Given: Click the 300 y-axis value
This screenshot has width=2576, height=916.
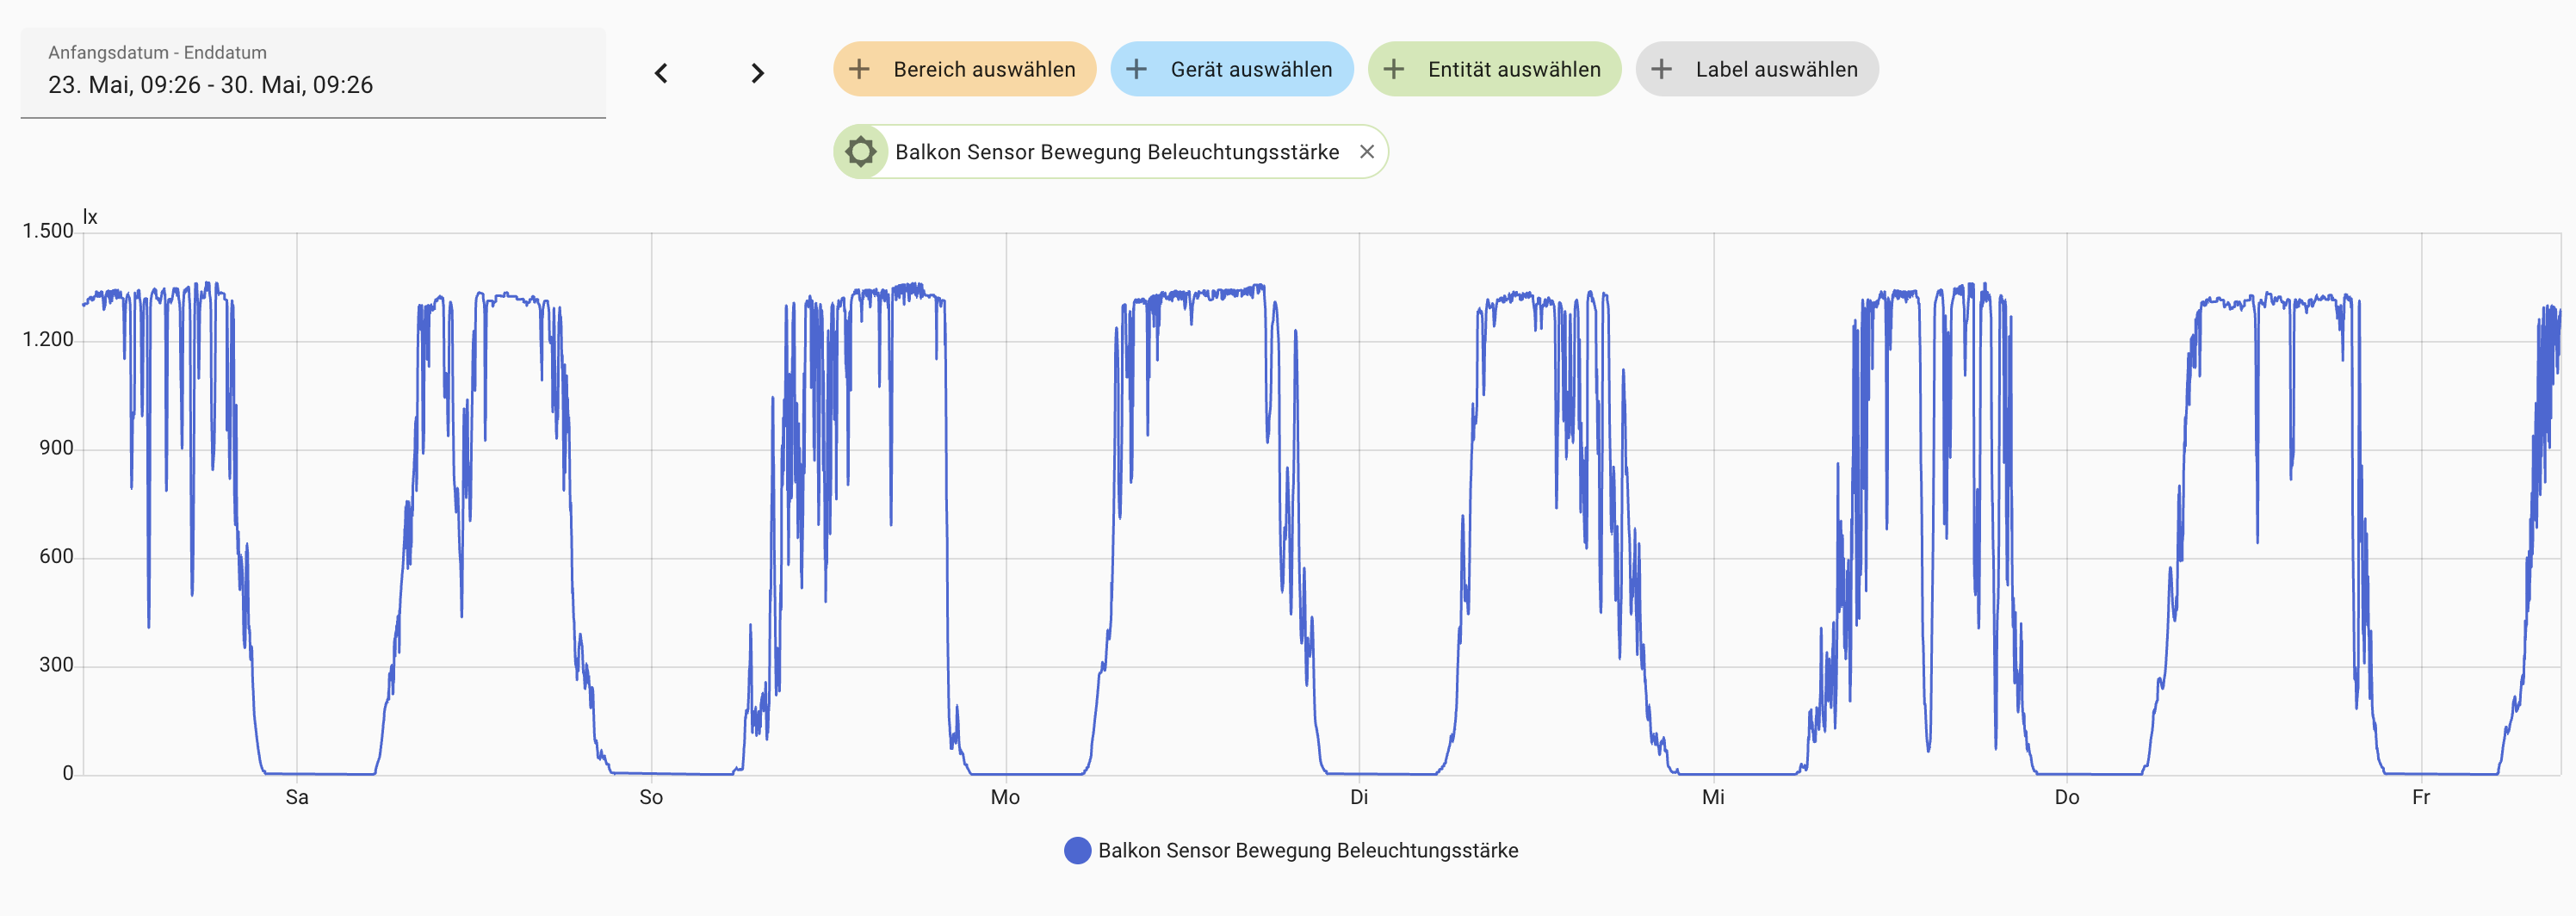Looking at the screenshot, I should 56,665.
